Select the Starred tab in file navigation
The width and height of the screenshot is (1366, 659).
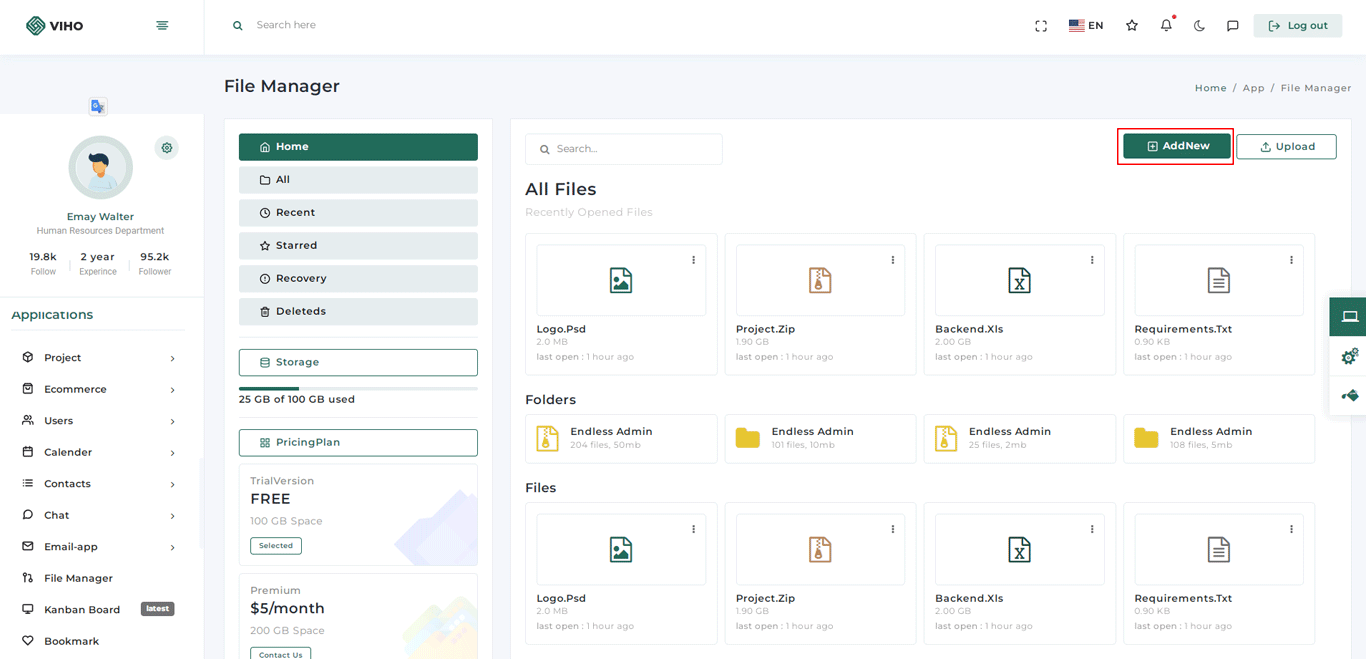pyautogui.click(x=358, y=246)
